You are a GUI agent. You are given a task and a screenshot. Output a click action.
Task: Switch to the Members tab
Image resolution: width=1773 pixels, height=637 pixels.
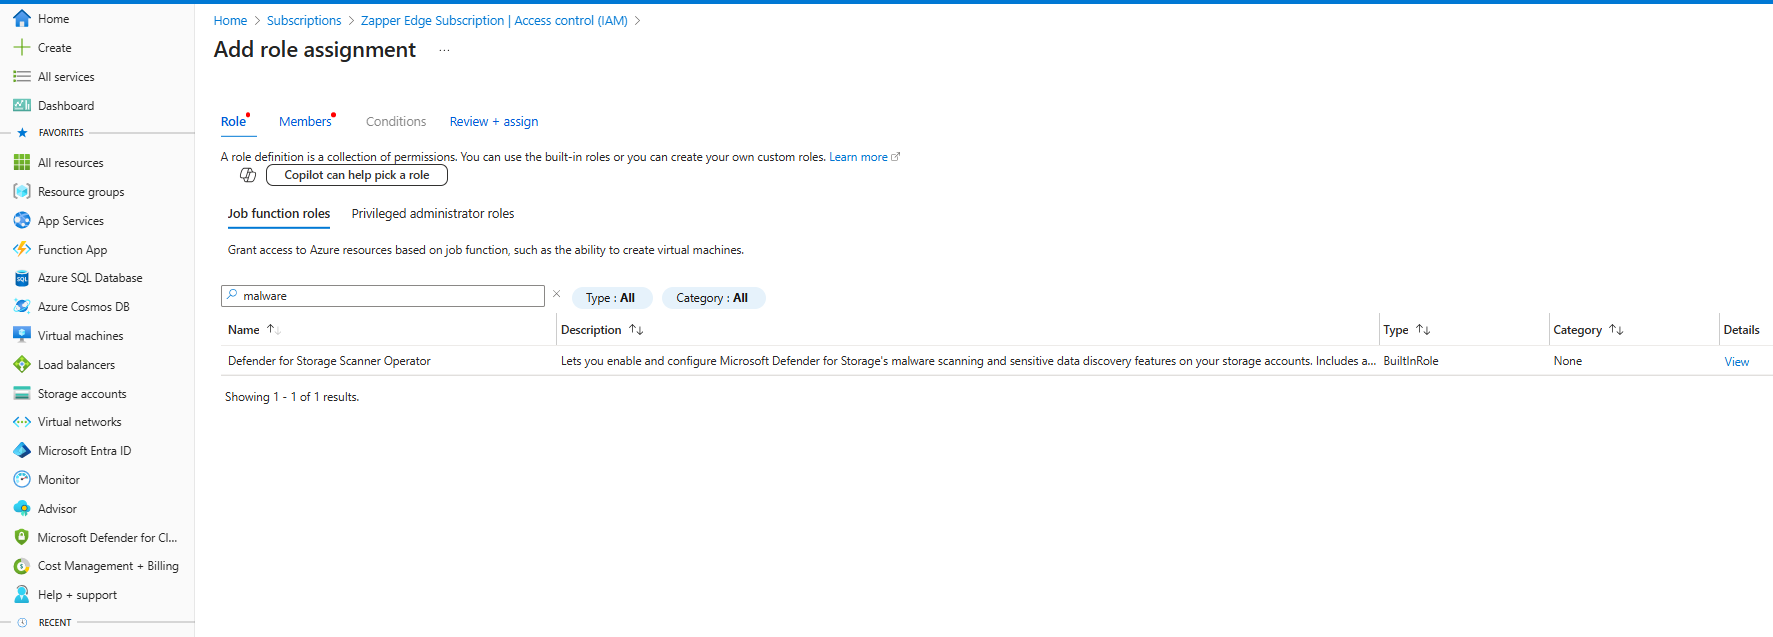pos(305,122)
